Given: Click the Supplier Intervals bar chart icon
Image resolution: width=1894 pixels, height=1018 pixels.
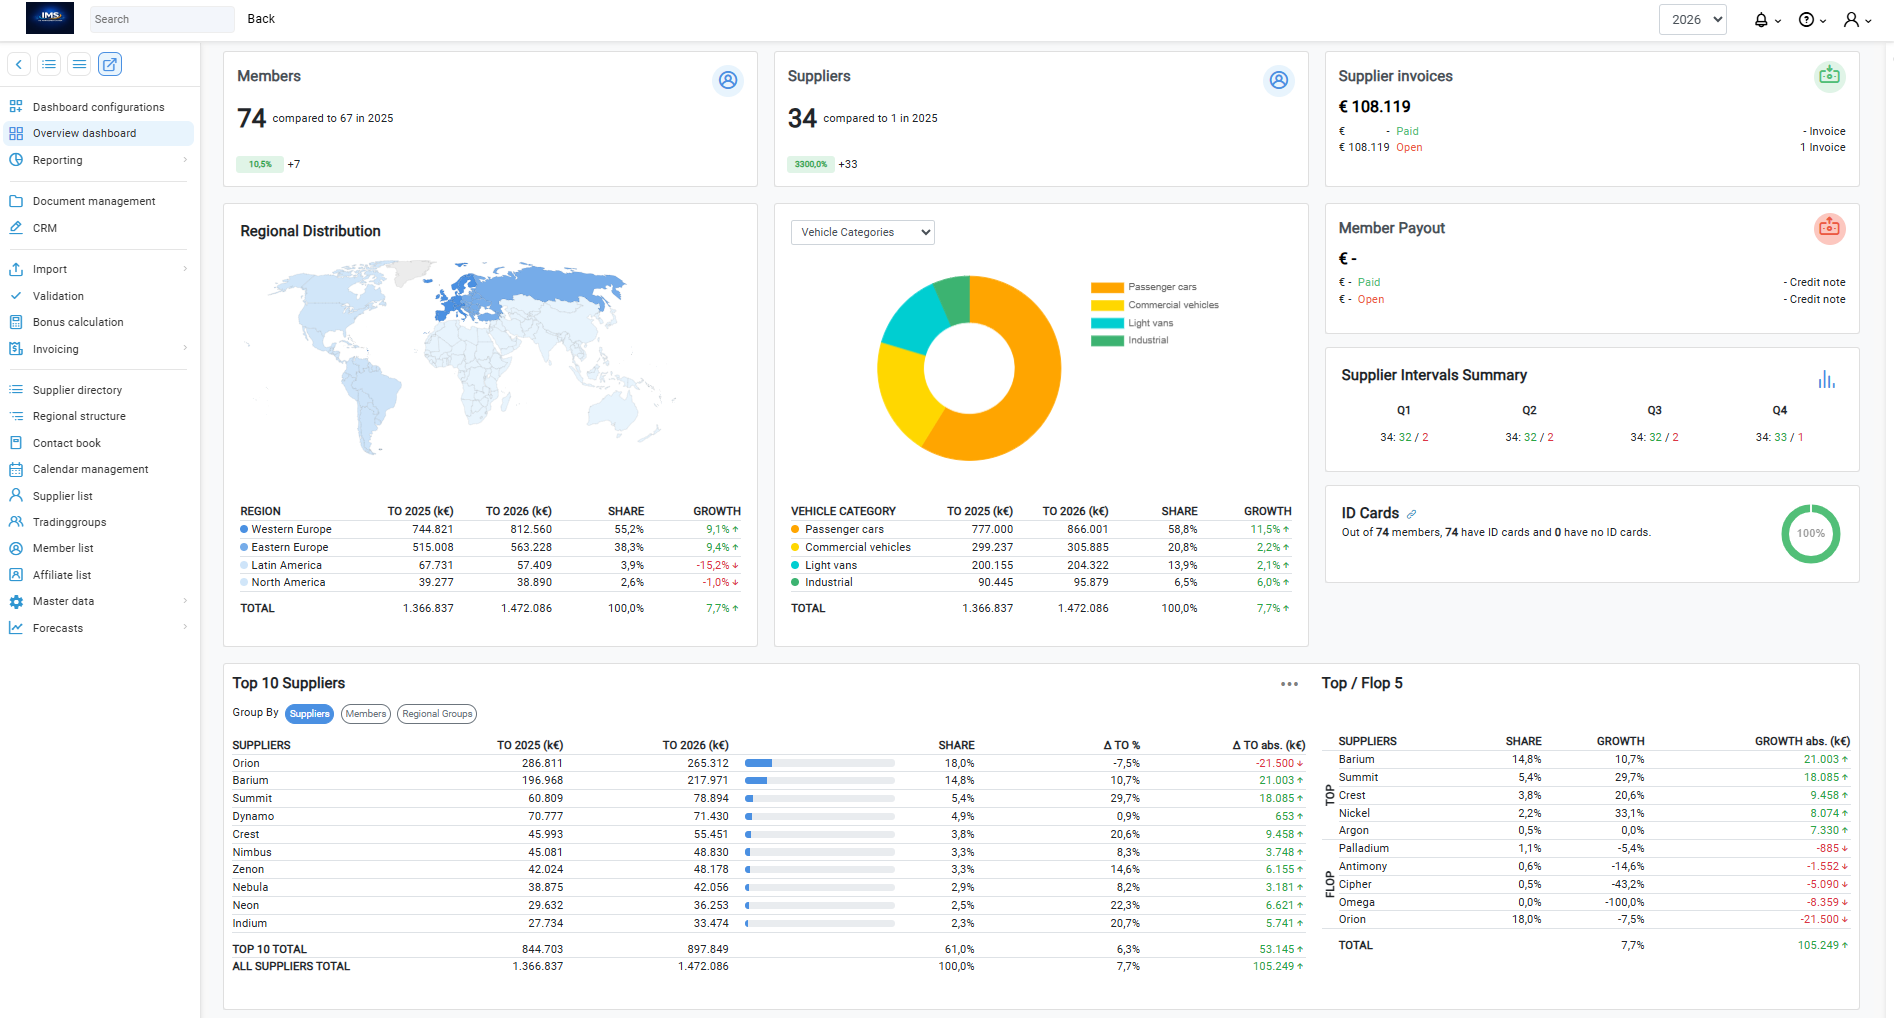Looking at the screenshot, I should point(1826,379).
